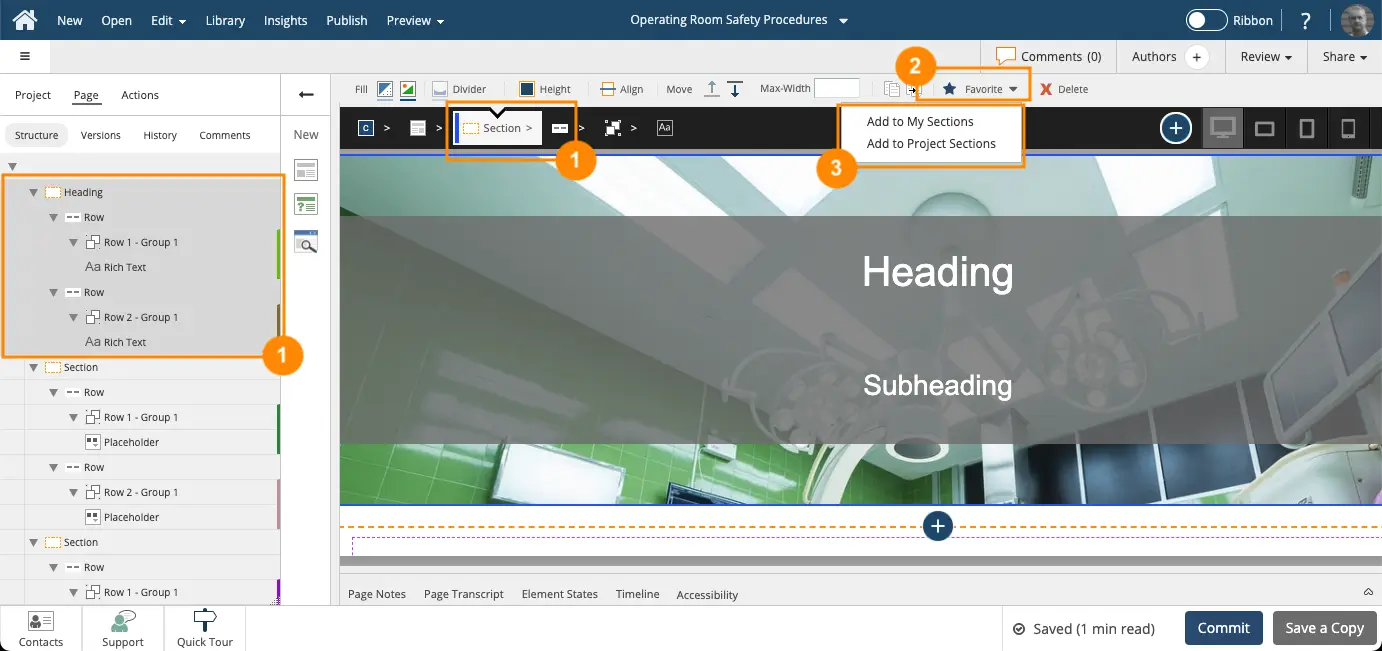Add a new question page icon
Screen dimensions: 1382x651
(306, 205)
